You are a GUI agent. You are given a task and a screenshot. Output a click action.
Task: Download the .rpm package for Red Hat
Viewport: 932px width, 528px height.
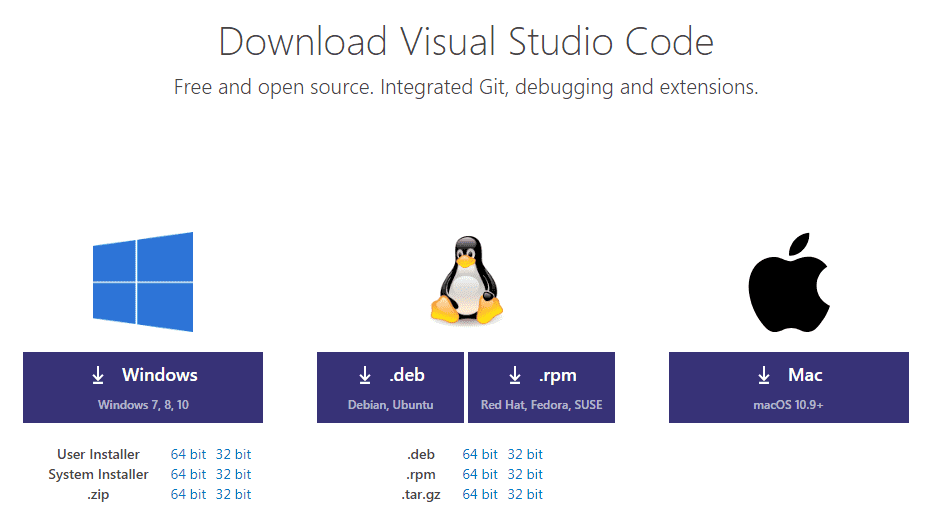click(x=541, y=387)
